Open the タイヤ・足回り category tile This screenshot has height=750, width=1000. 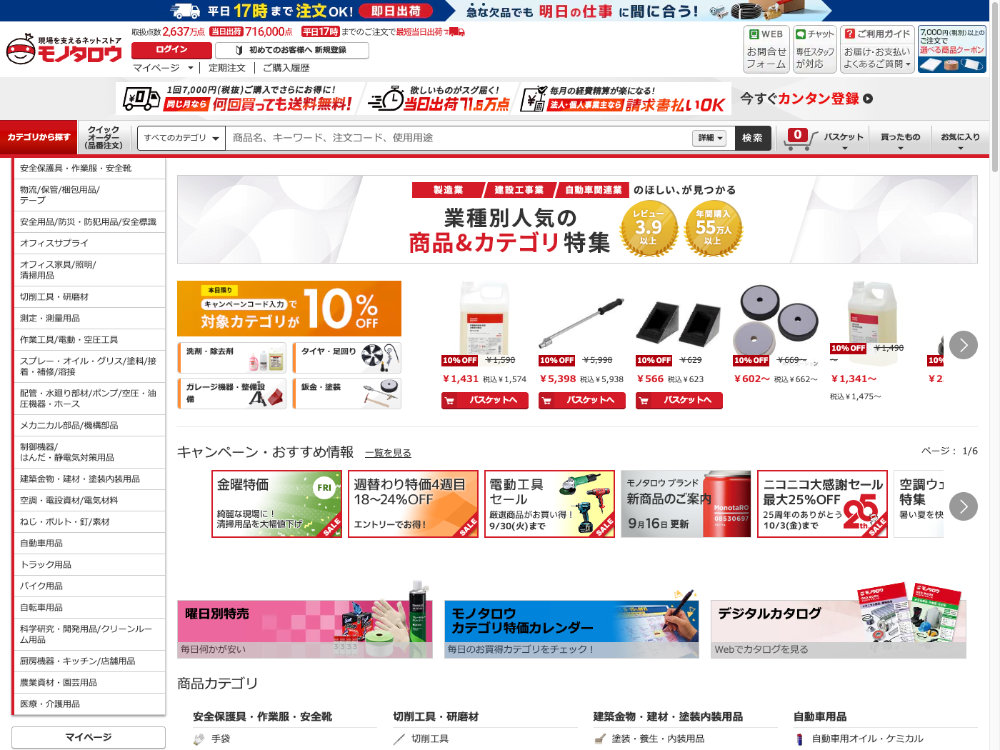click(x=347, y=356)
